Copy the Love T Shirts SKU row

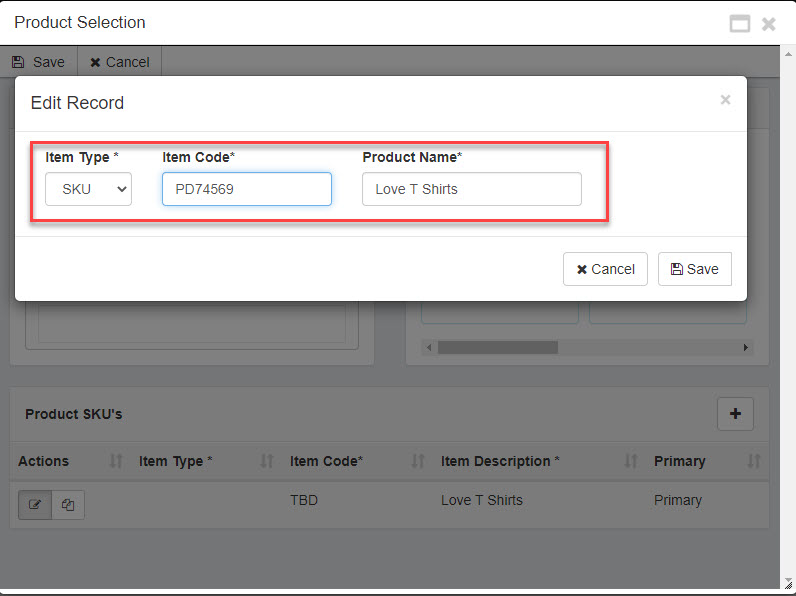(68, 505)
